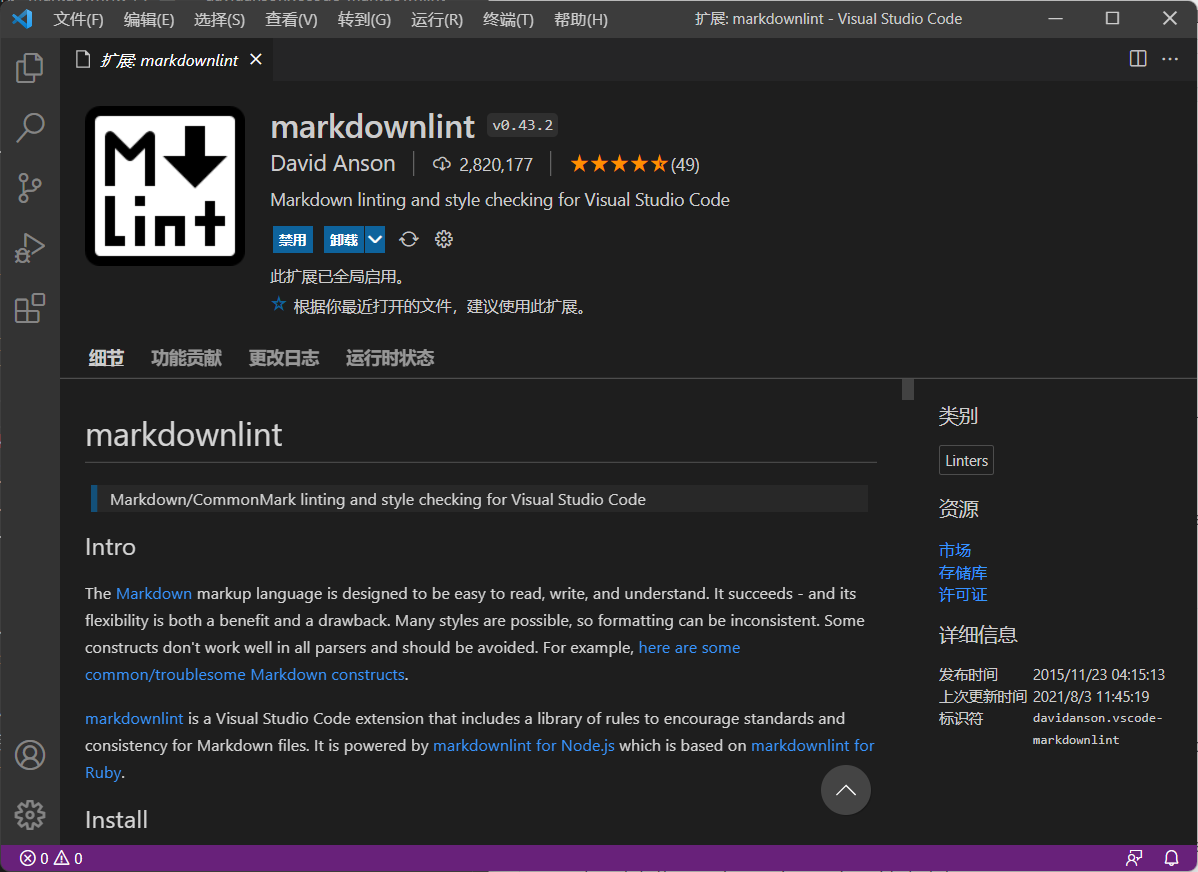Image resolution: width=1198 pixels, height=872 pixels.
Task: Open the Manage gear in activity bar
Action: [x=30, y=815]
